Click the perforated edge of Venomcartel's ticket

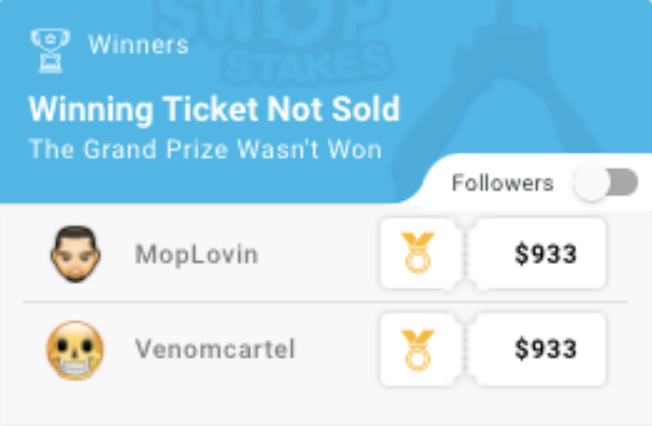coord(465,349)
